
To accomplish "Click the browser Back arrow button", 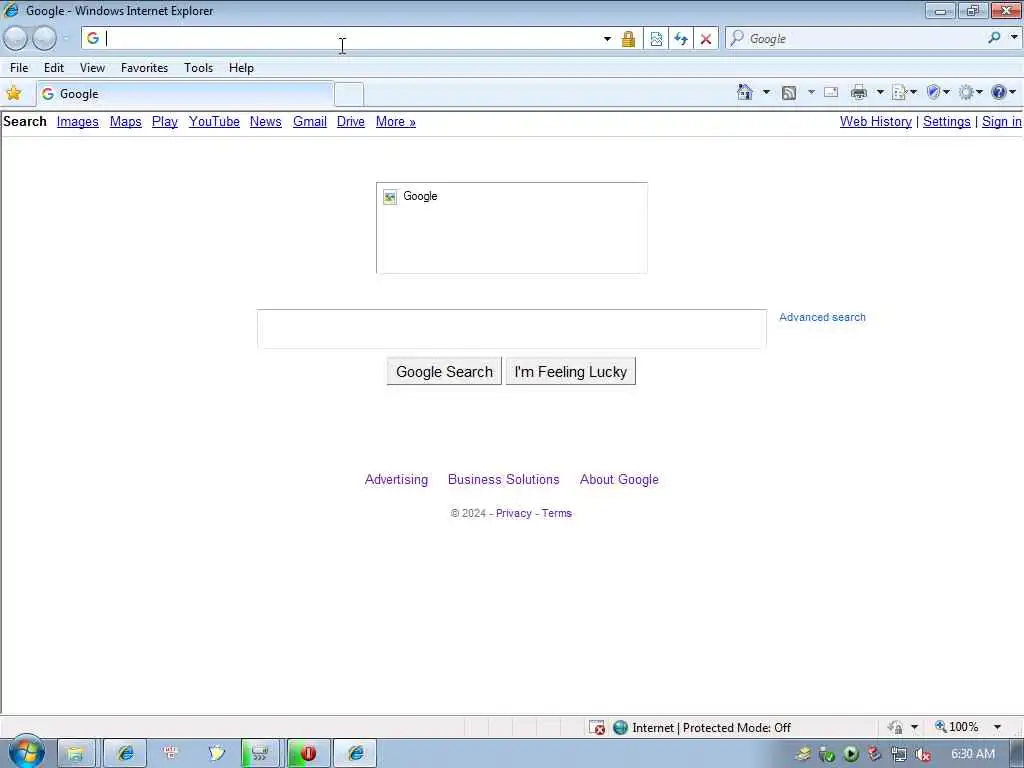I will [x=16, y=39].
